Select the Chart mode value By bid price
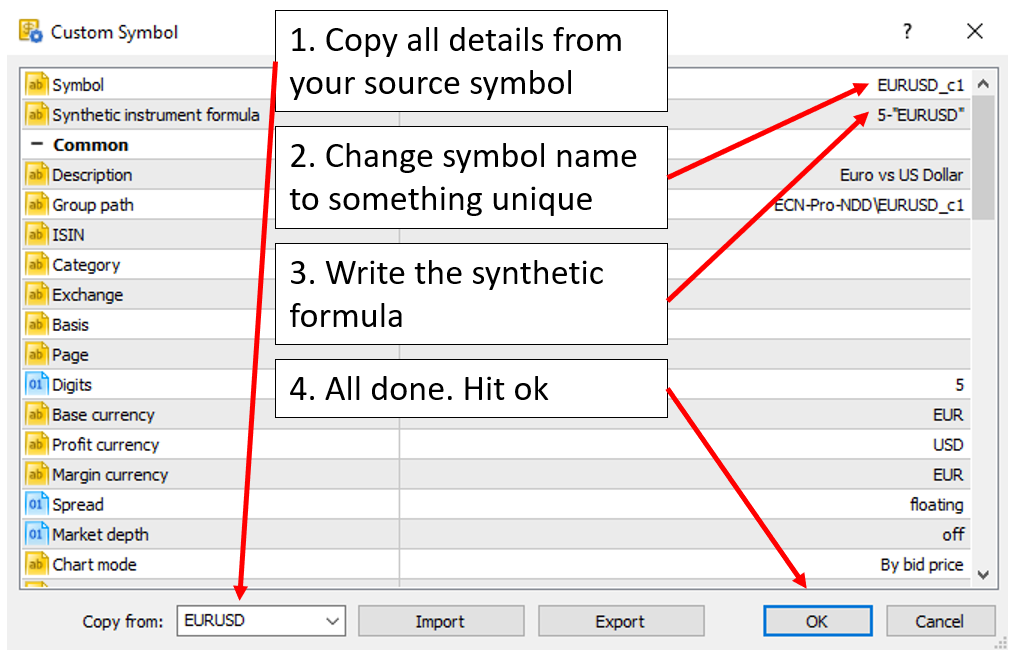1018x658 pixels. (x=921, y=565)
